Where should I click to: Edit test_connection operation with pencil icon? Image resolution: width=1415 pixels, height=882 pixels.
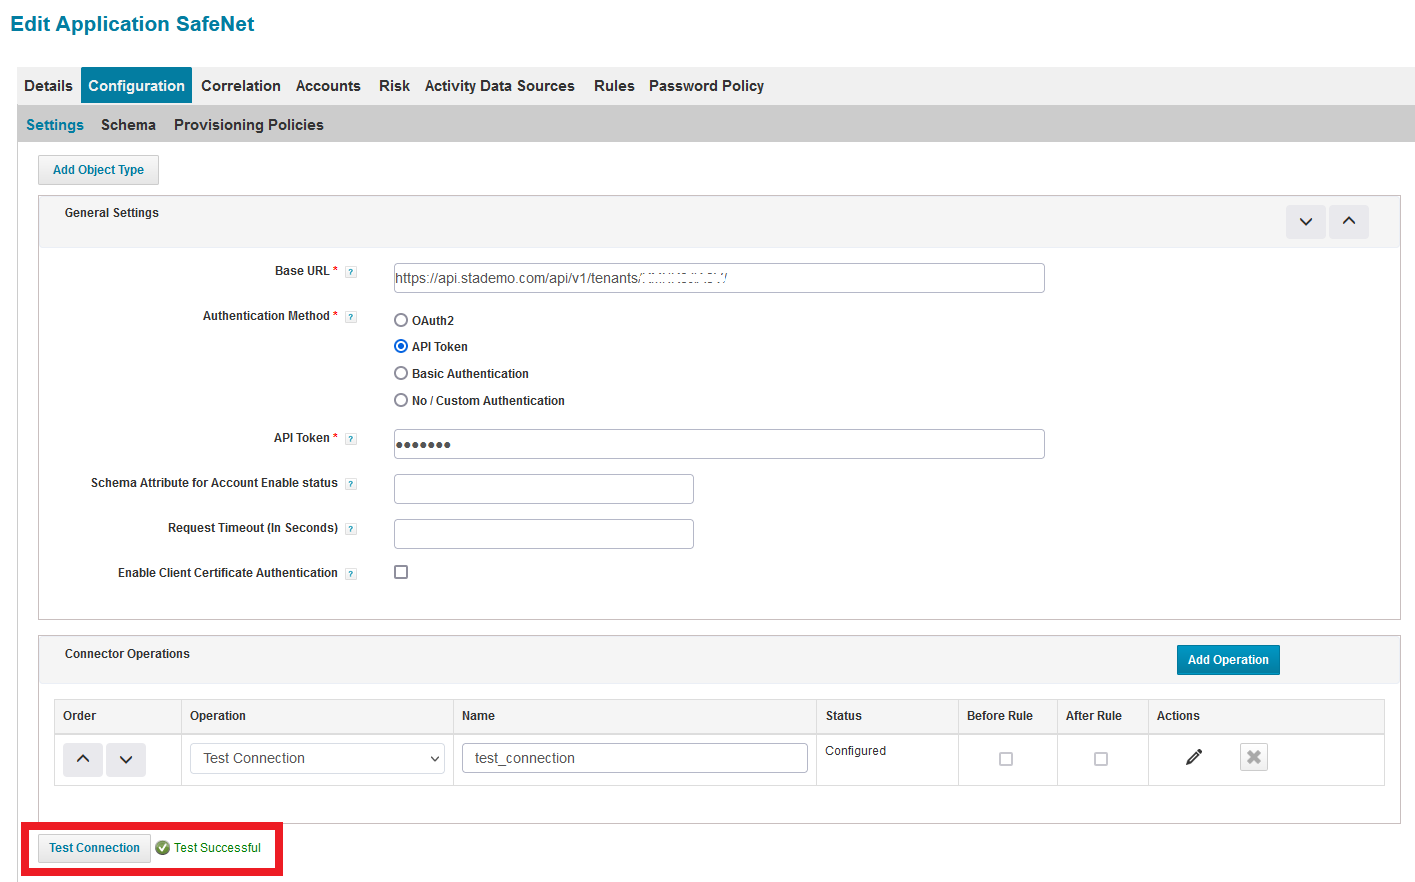(1194, 757)
